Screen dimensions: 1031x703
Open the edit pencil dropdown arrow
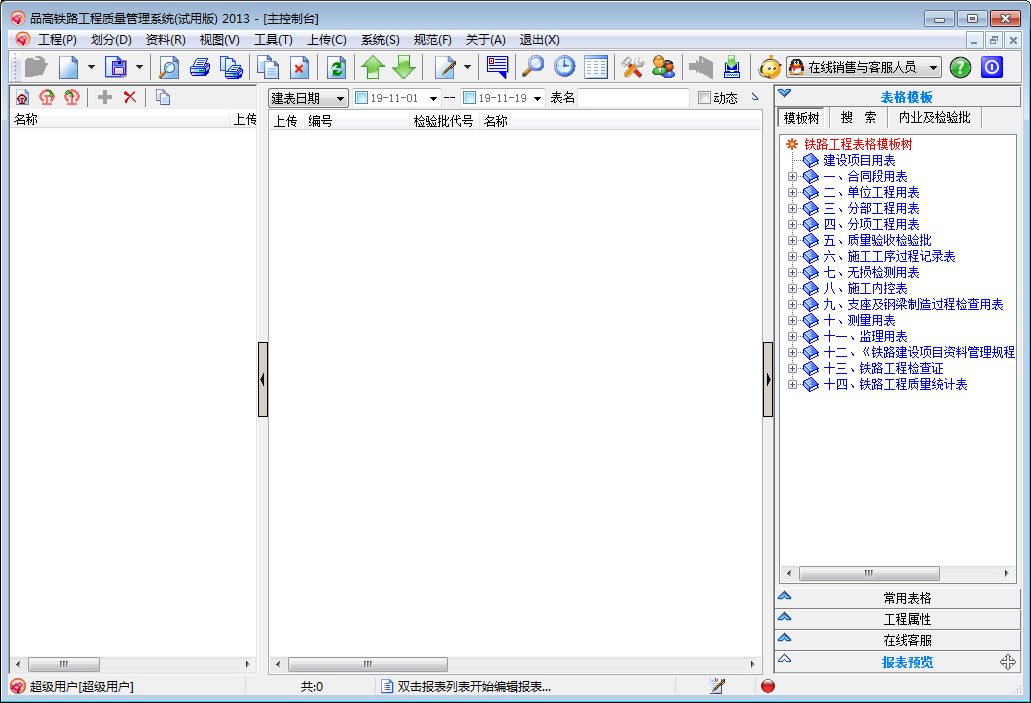(468, 67)
